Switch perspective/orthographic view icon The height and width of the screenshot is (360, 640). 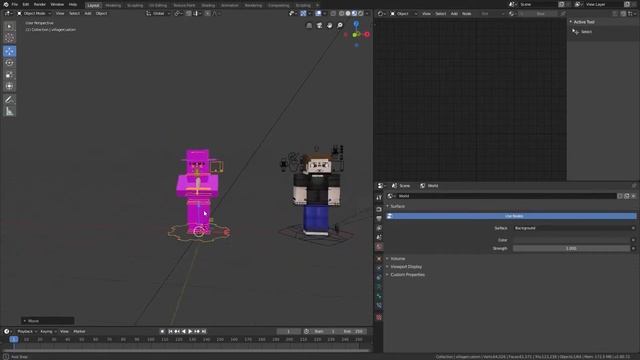tap(309, 26)
